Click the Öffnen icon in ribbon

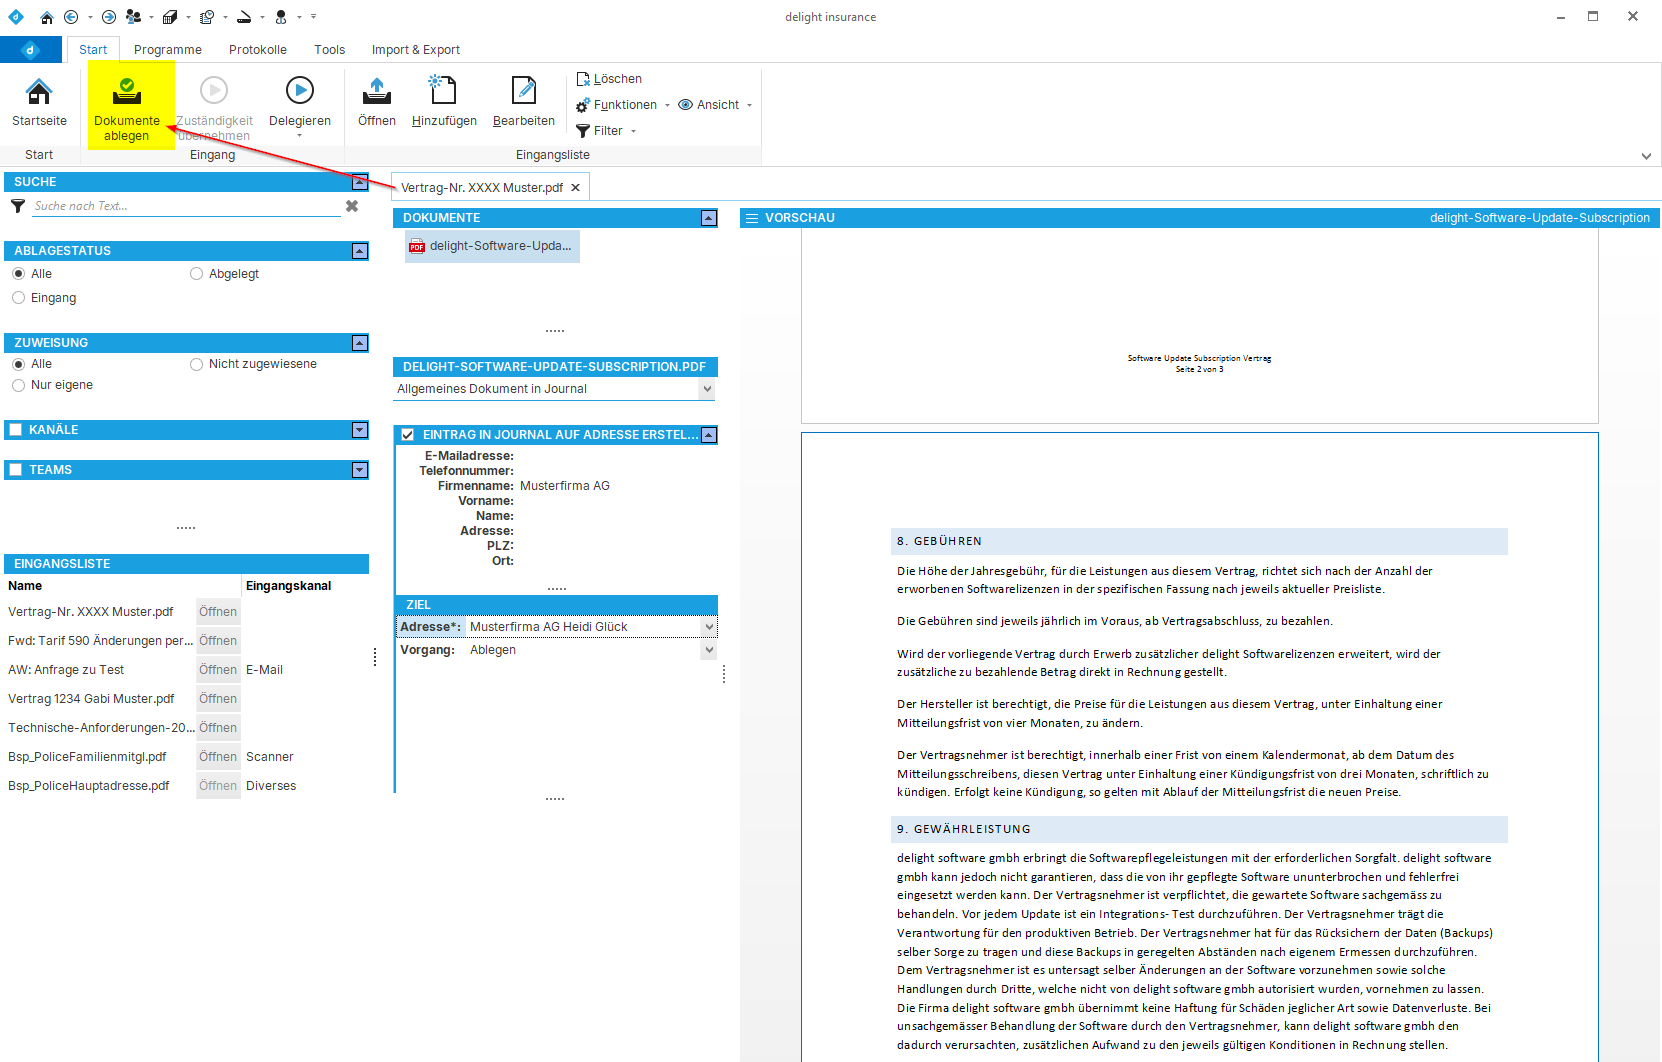[x=377, y=91]
